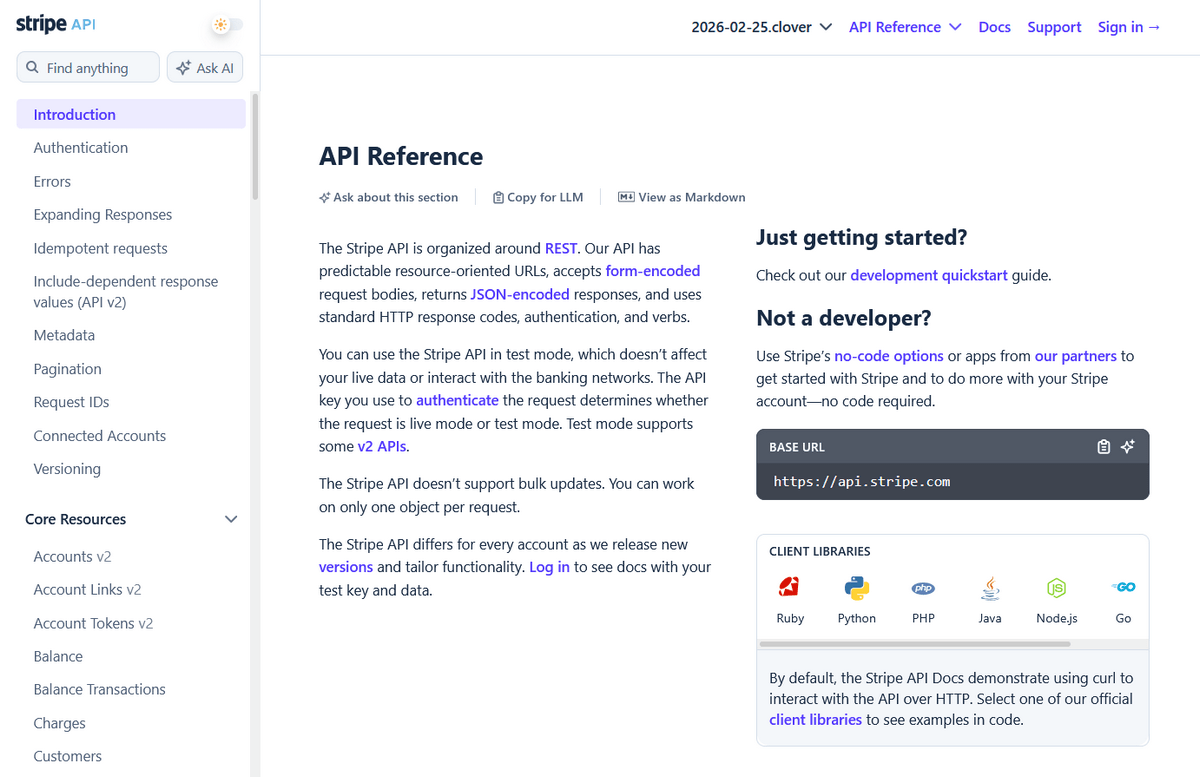The width and height of the screenshot is (1200, 777).
Task: Click Ask about this section
Action: tap(388, 197)
